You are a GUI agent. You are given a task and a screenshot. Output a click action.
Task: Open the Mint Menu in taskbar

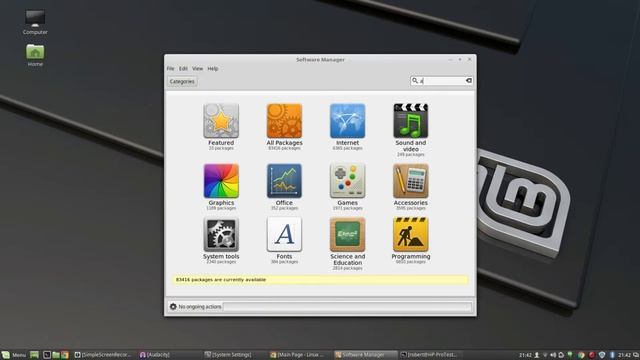coord(13,355)
